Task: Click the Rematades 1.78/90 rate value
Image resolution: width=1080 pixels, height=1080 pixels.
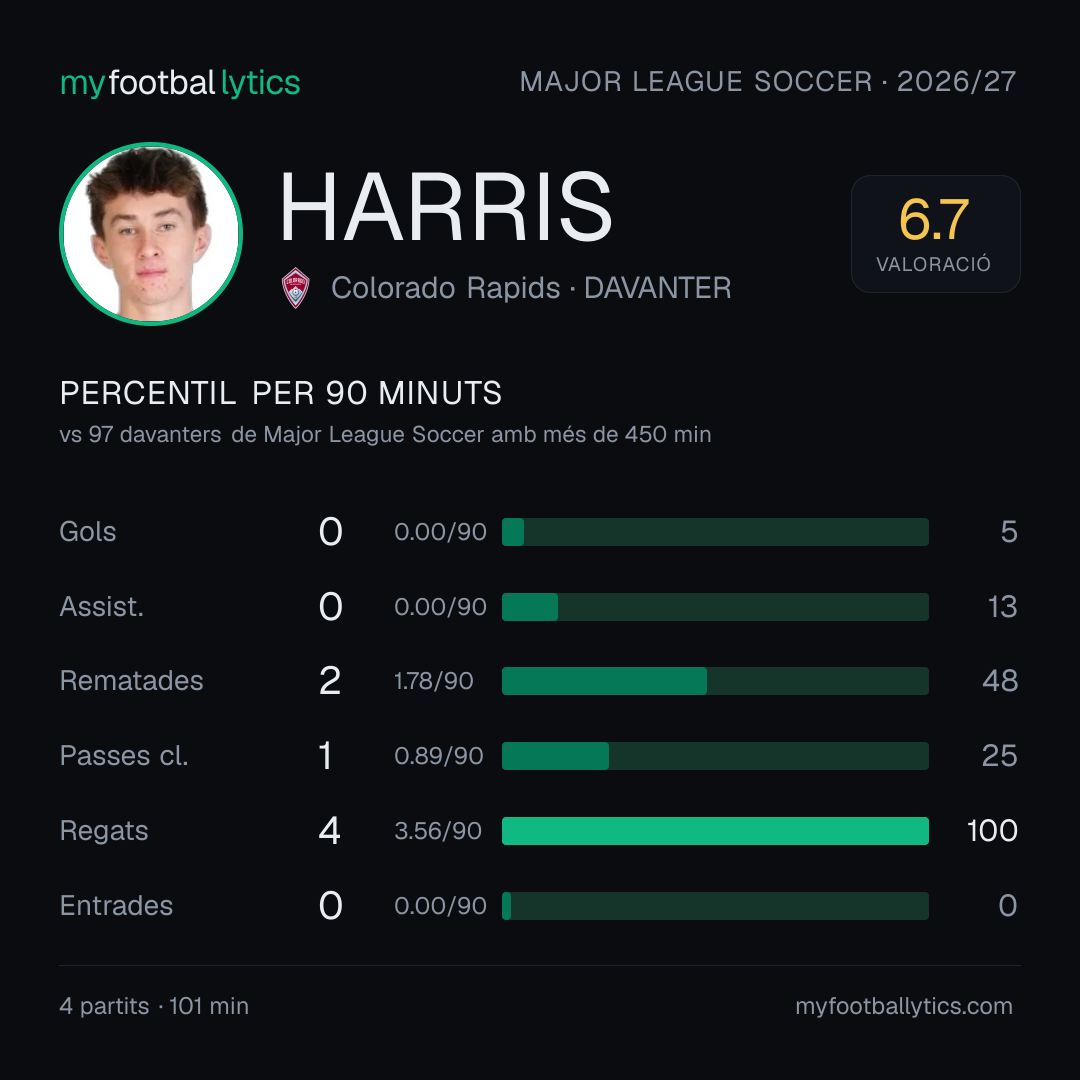Action: pyautogui.click(x=433, y=681)
